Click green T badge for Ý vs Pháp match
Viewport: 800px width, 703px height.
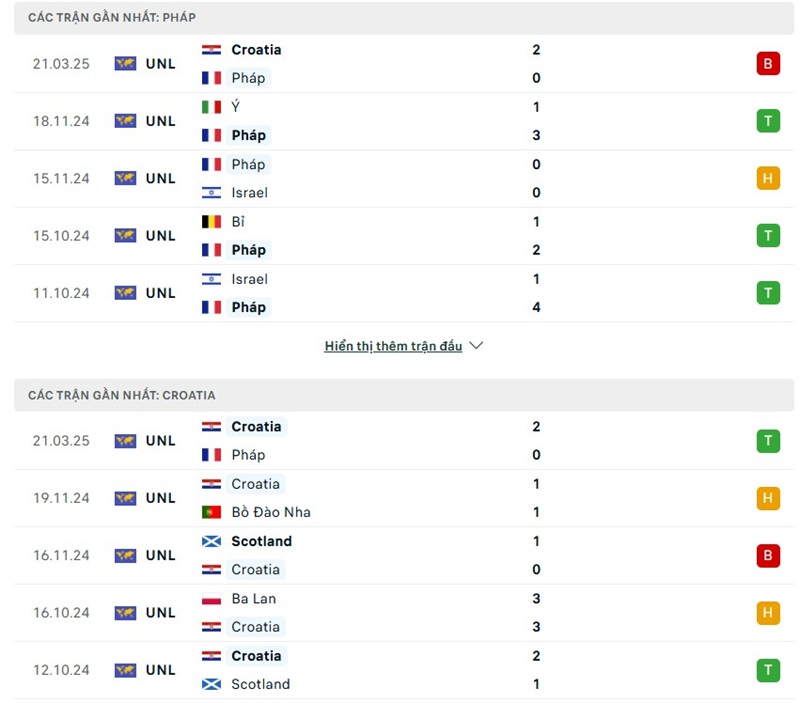(767, 121)
